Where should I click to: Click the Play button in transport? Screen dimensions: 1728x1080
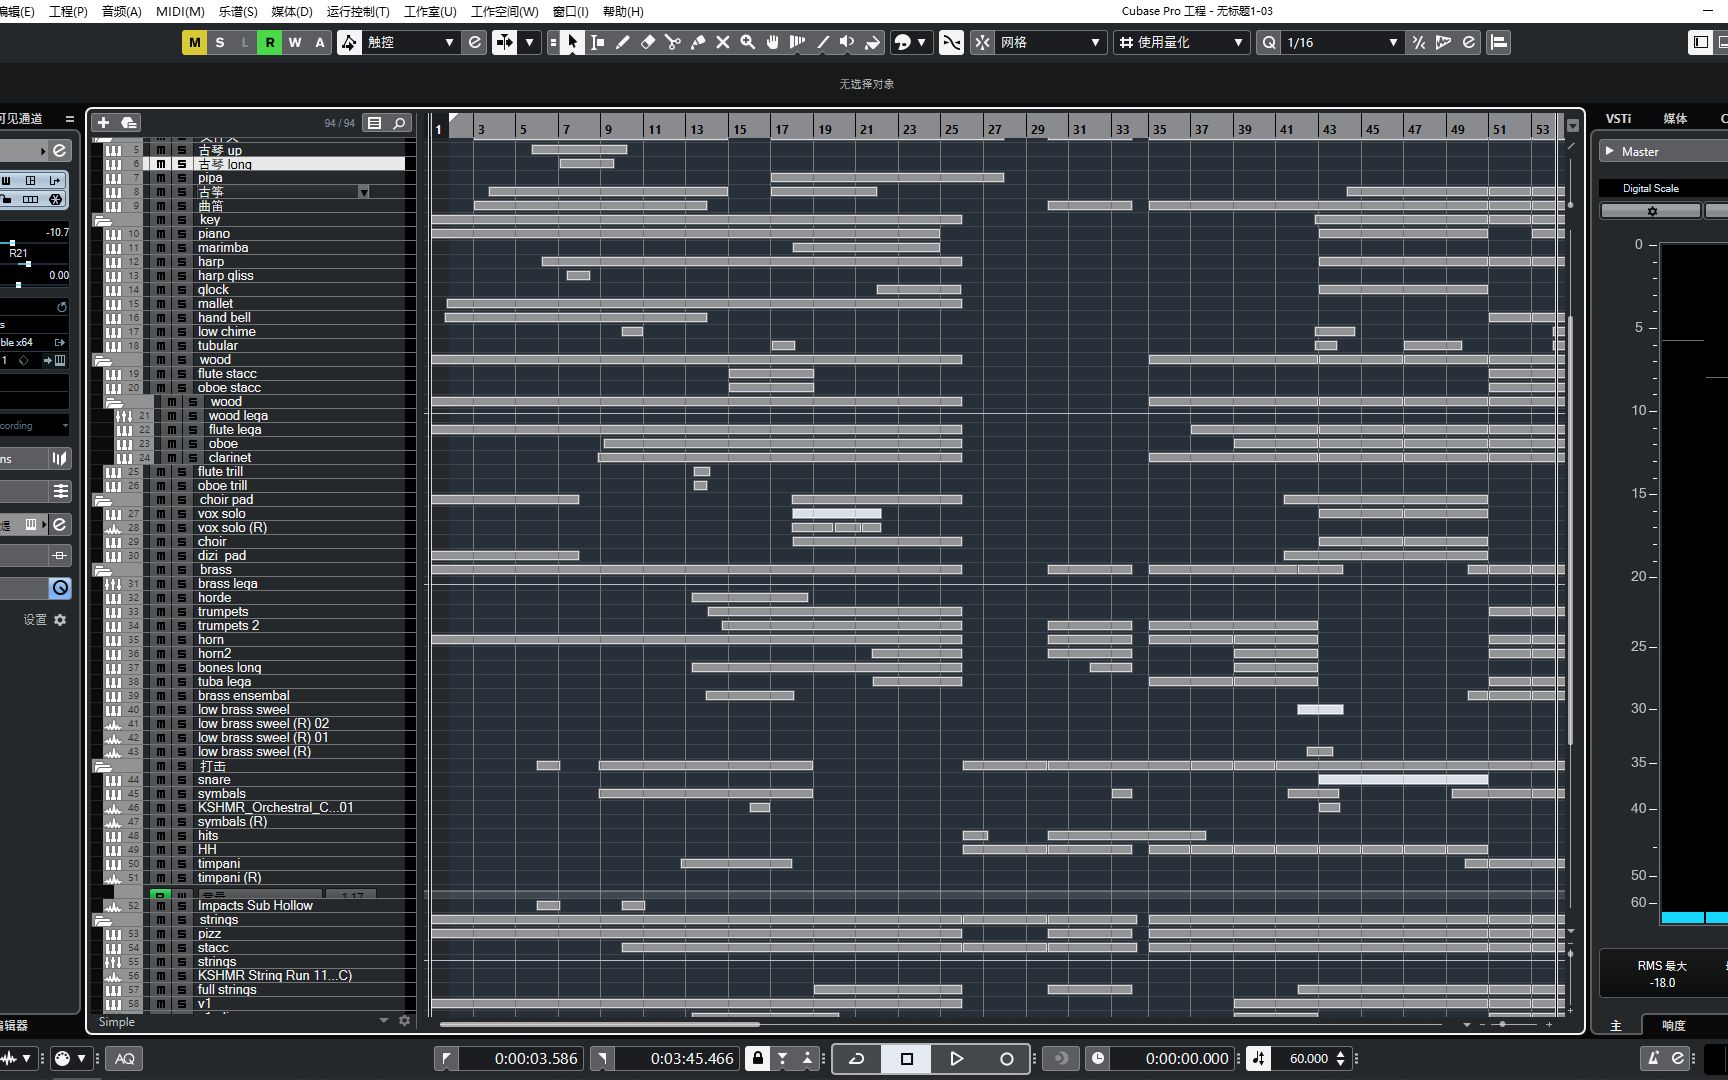coord(956,1058)
